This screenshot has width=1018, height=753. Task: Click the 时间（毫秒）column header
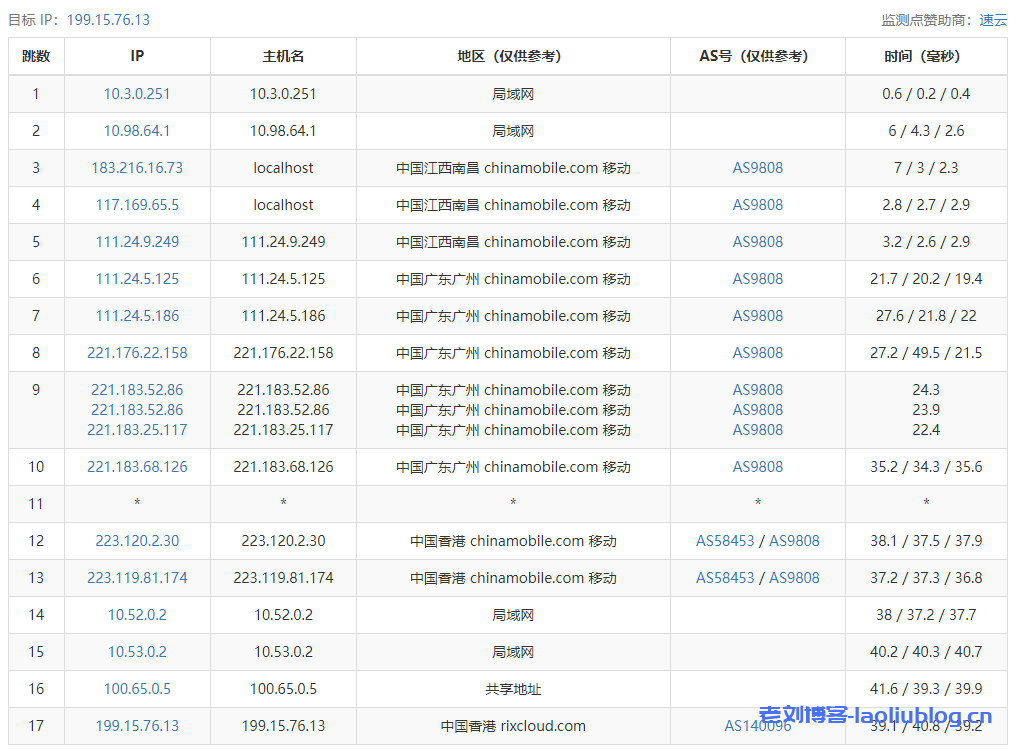pyautogui.click(x=925, y=56)
